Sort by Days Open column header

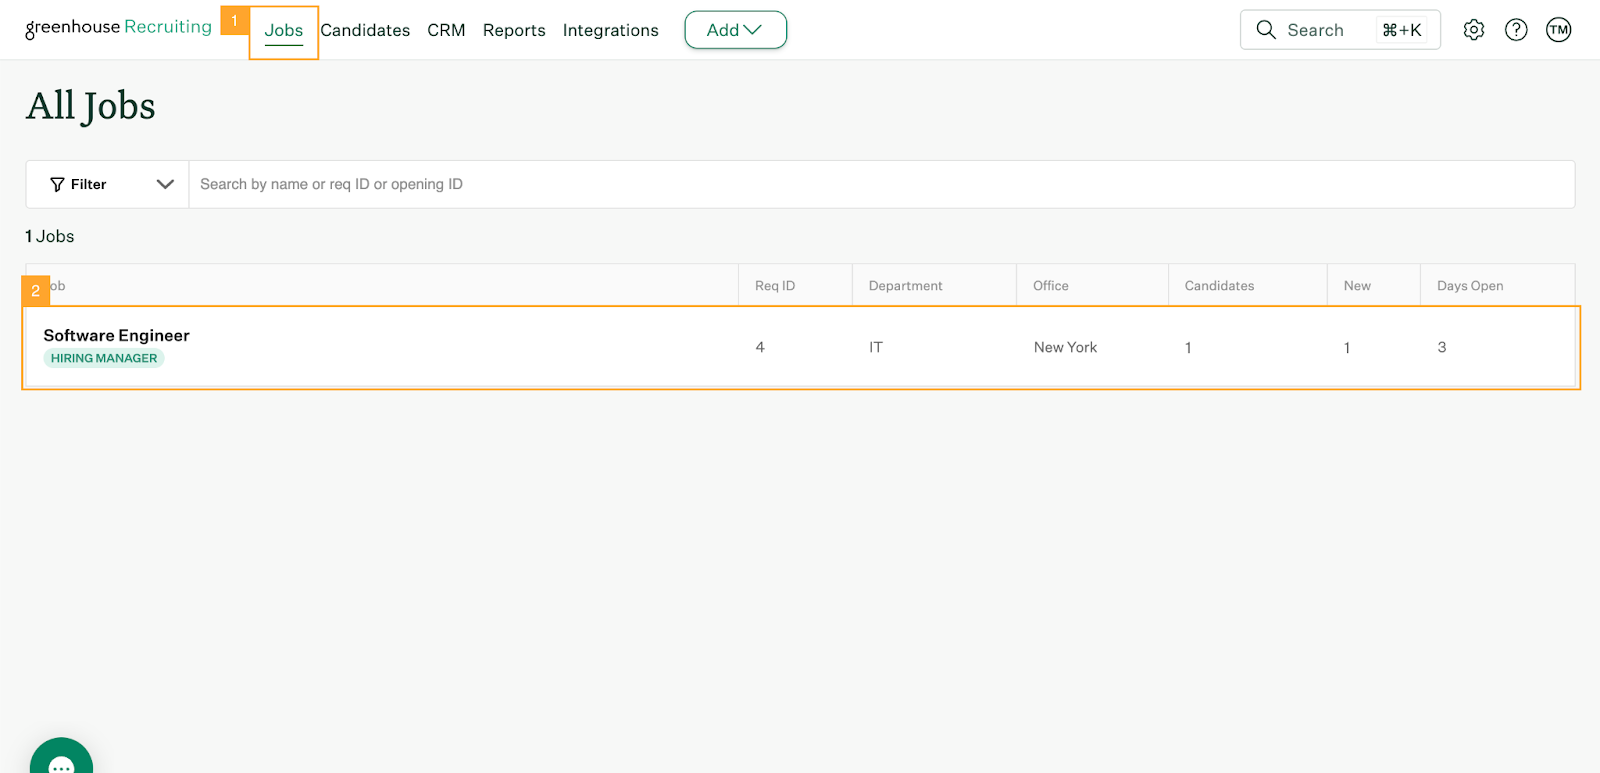1469,286
